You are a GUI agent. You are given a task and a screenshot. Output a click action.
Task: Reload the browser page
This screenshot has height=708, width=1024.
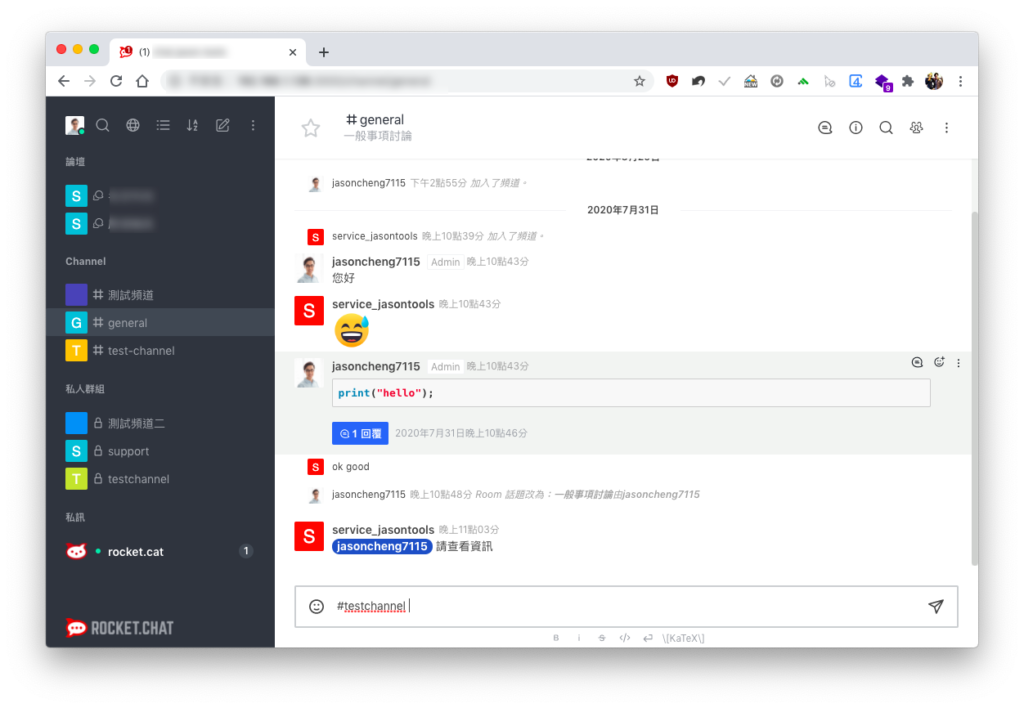coord(116,81)
